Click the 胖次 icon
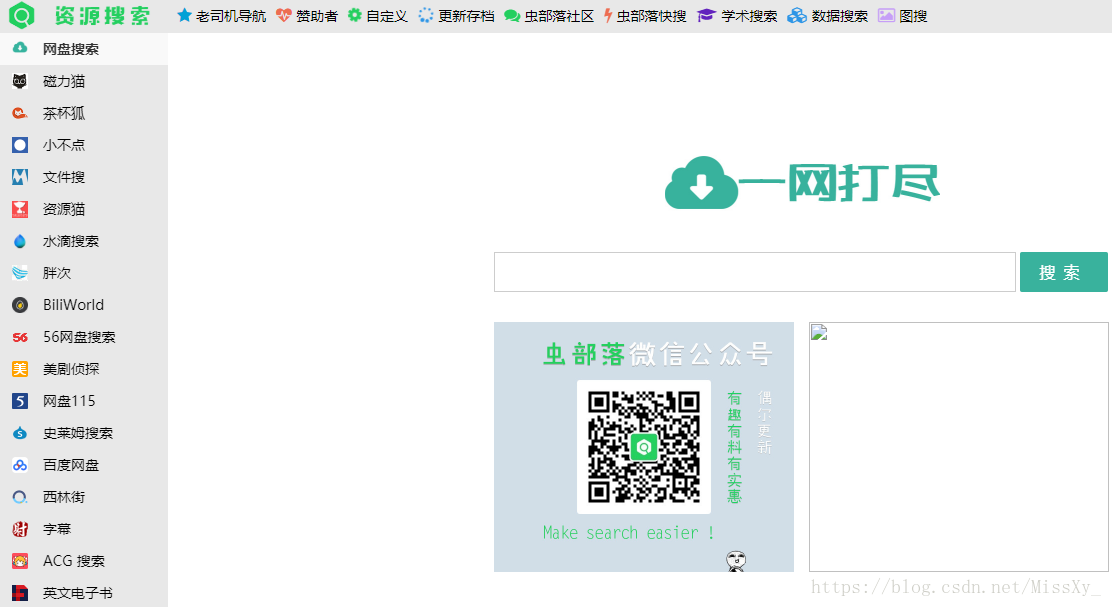 (20, 273)
